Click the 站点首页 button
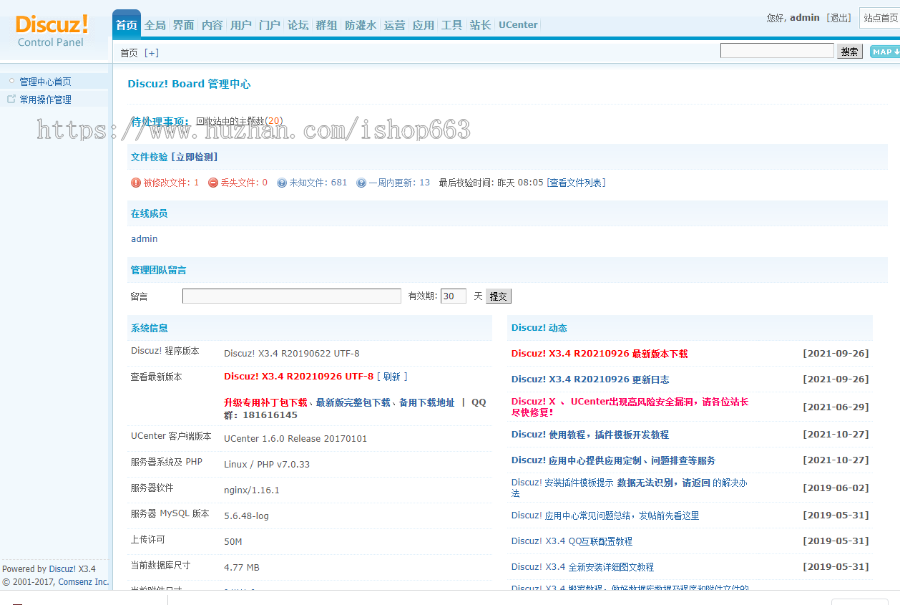The width and height of the screenshot is (900, 605). point(880,18)
